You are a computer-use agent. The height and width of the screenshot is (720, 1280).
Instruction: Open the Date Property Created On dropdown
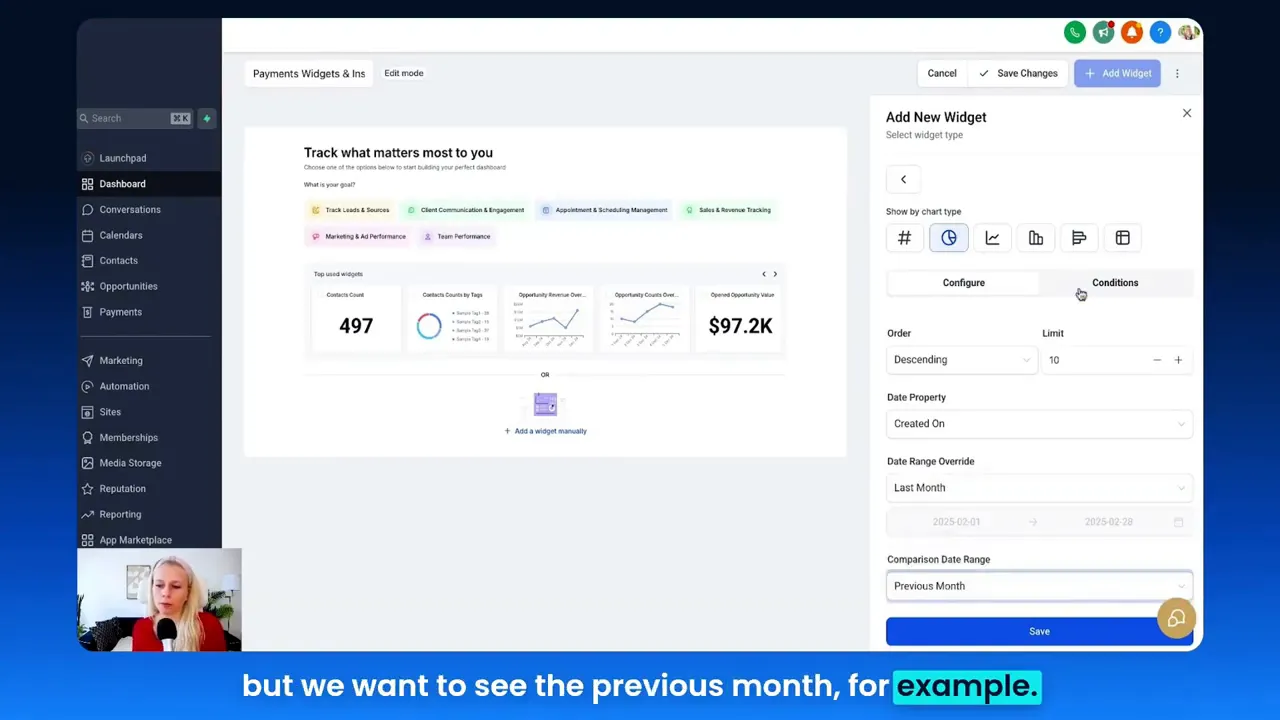pos(1039,424)
